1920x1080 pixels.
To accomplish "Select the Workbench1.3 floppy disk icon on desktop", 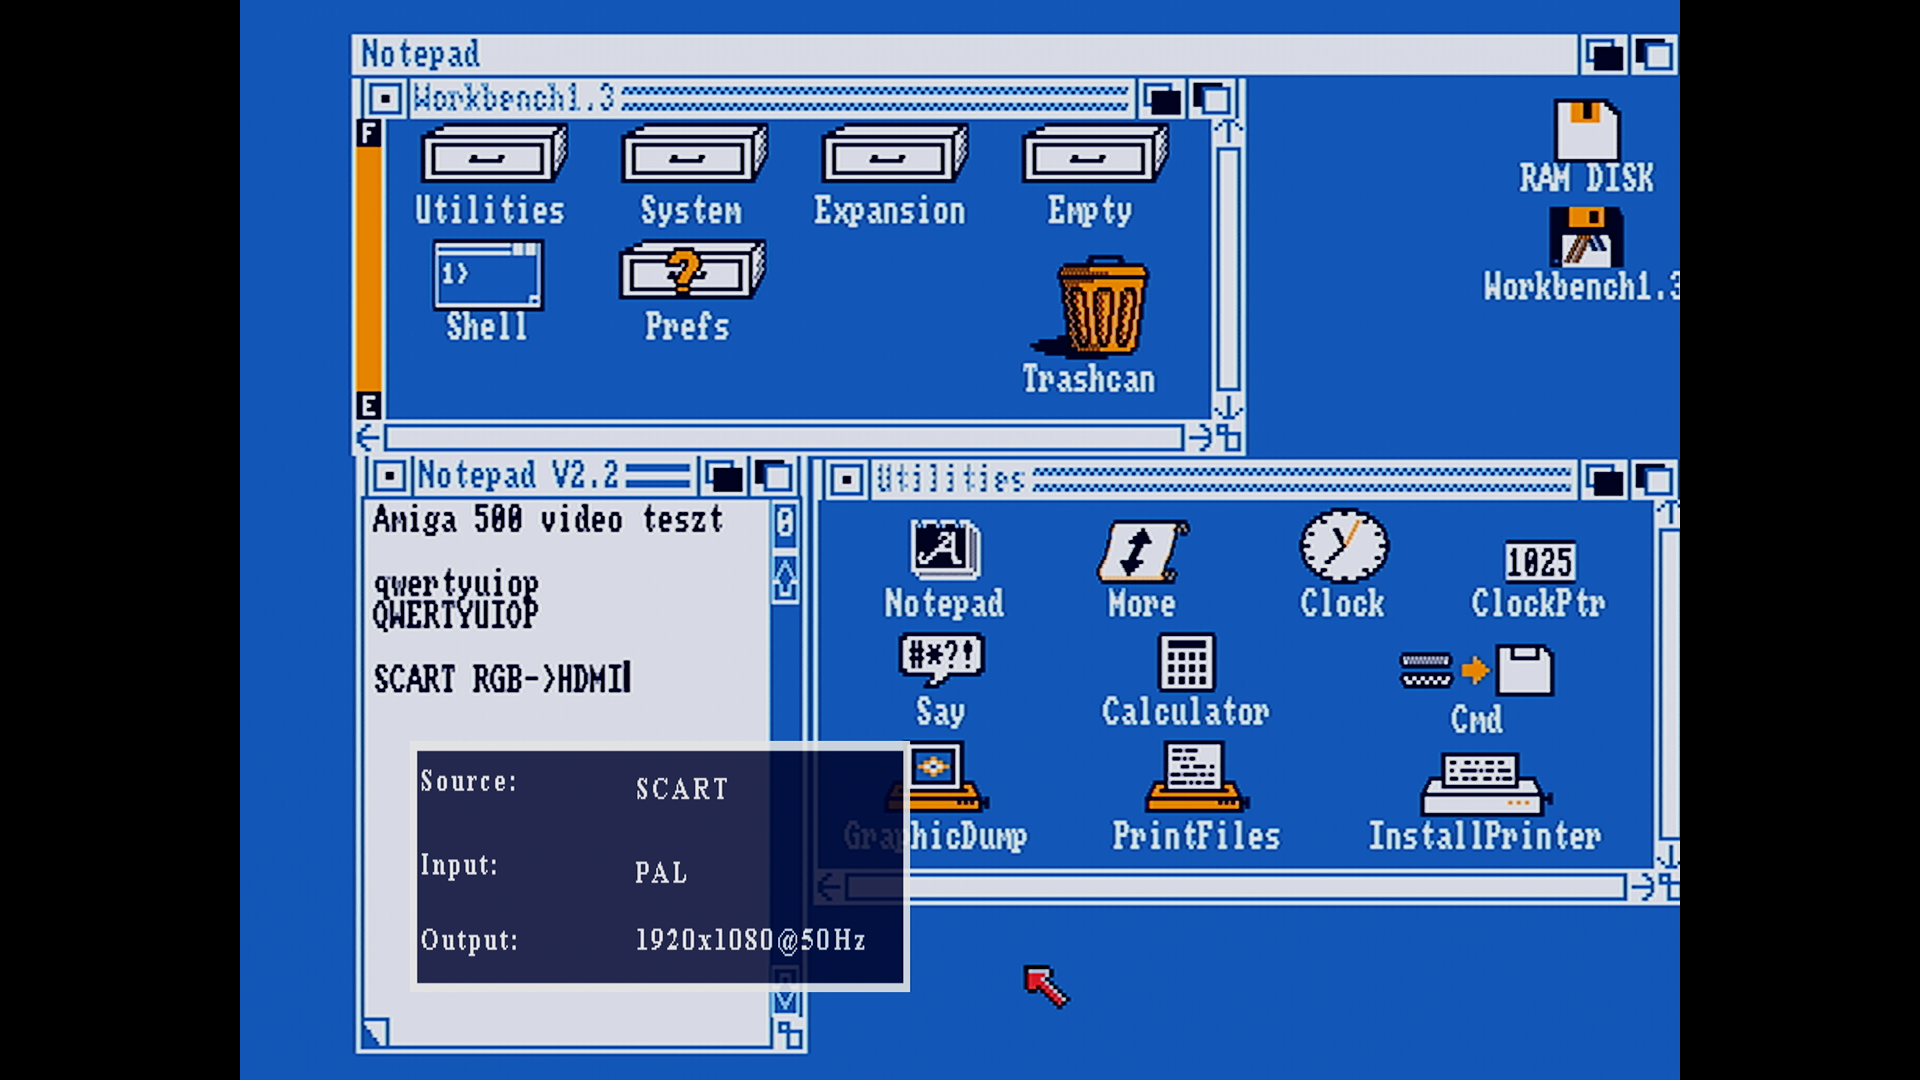I will pyautogui.click(x=1586, y=237).
